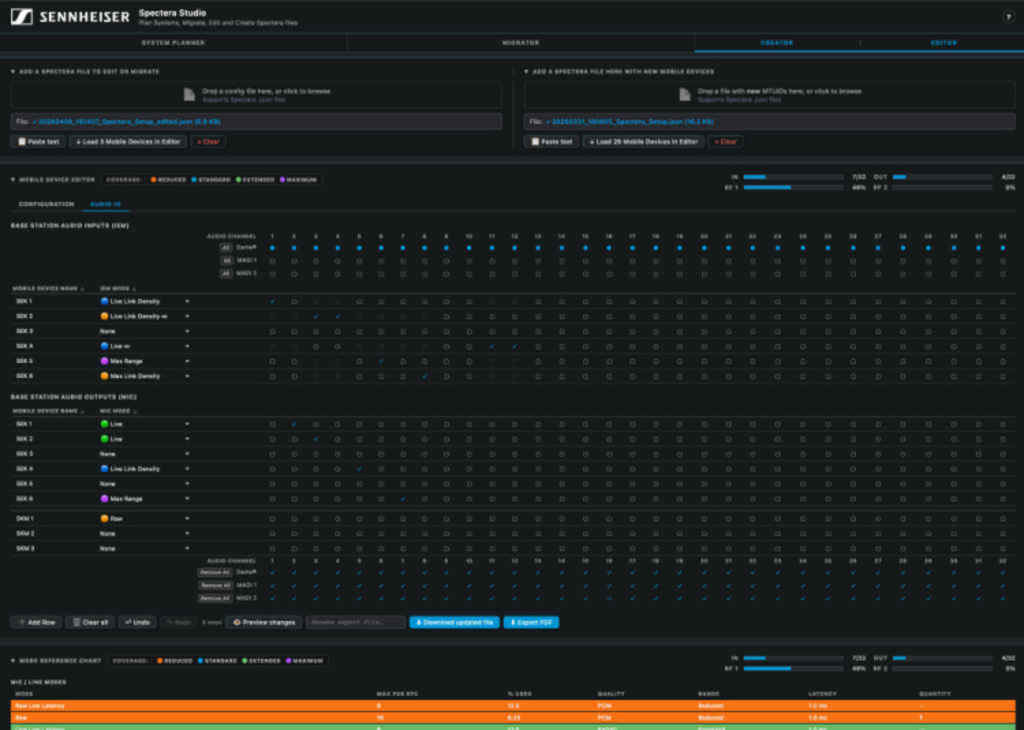Clear the edit-or-migrate file with red Clear

coord(208,142)
